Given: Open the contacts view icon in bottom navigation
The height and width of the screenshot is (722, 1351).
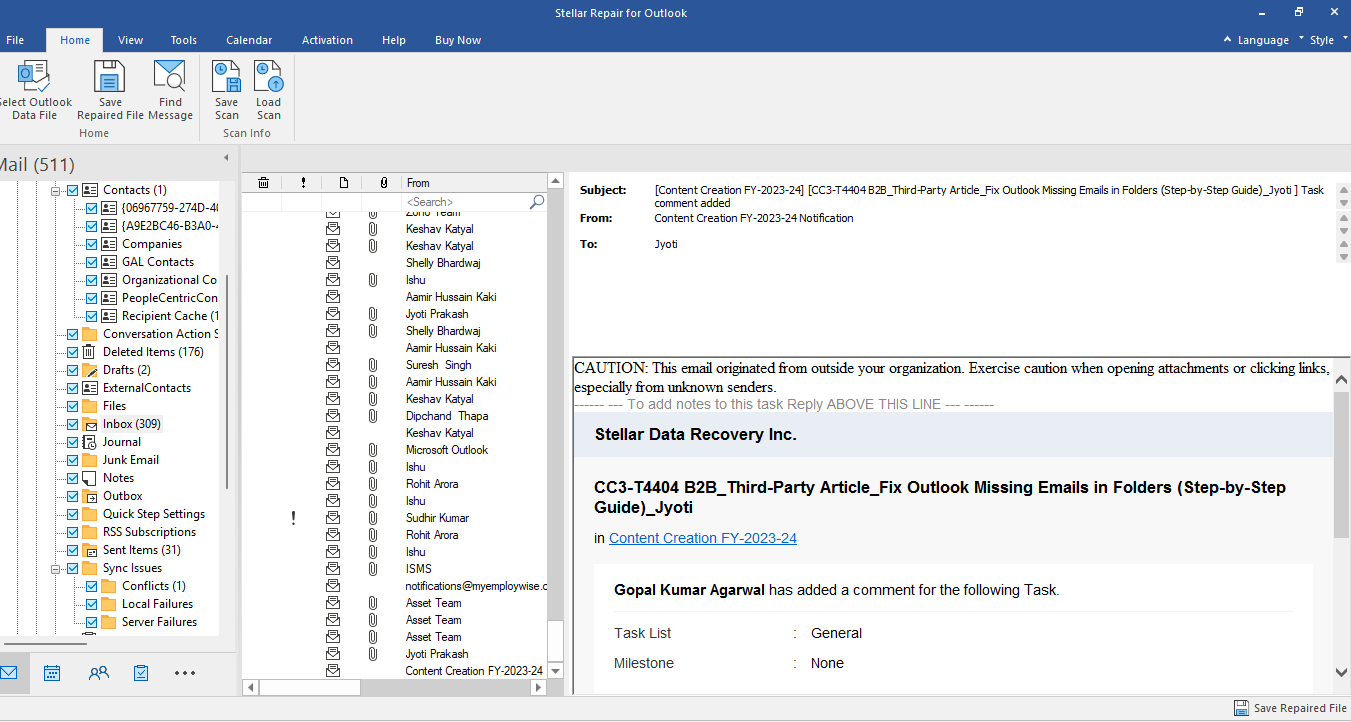Looking at the screenshot, I should pyautogui.click(x=98, y=673).
